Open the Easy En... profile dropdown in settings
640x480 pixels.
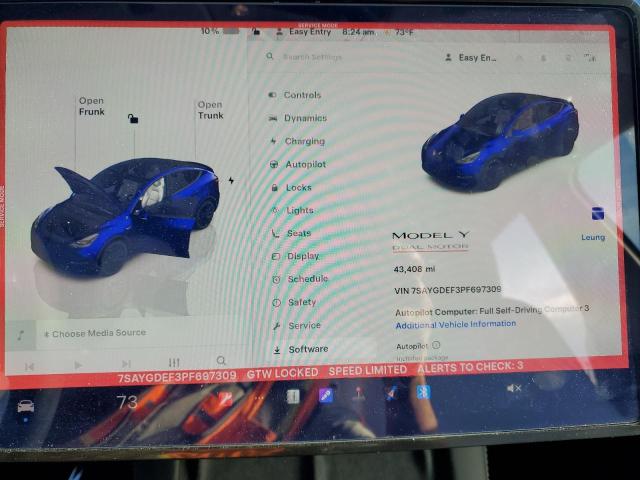[471, 58]
